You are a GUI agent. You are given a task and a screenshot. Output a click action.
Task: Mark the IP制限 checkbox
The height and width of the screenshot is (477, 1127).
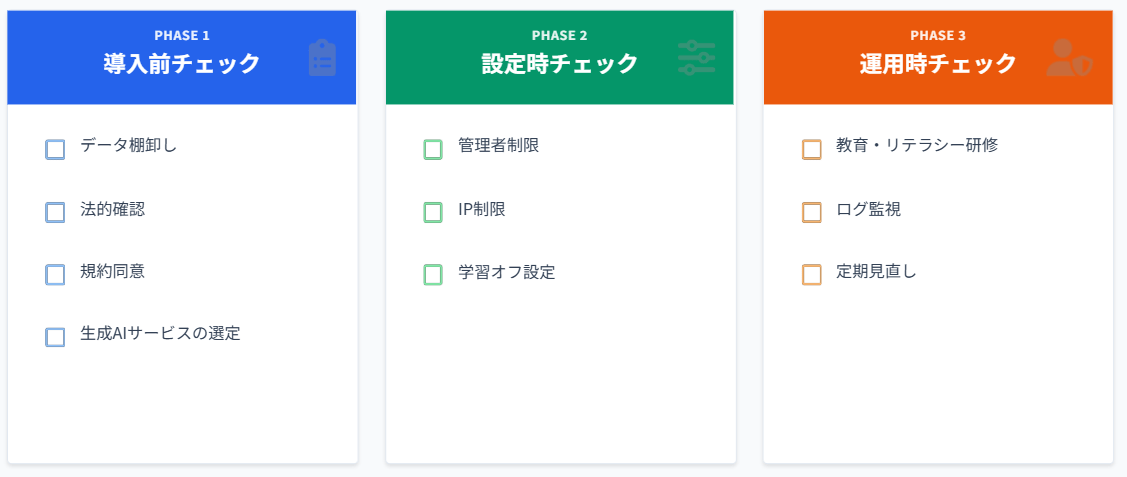point(433,212)
